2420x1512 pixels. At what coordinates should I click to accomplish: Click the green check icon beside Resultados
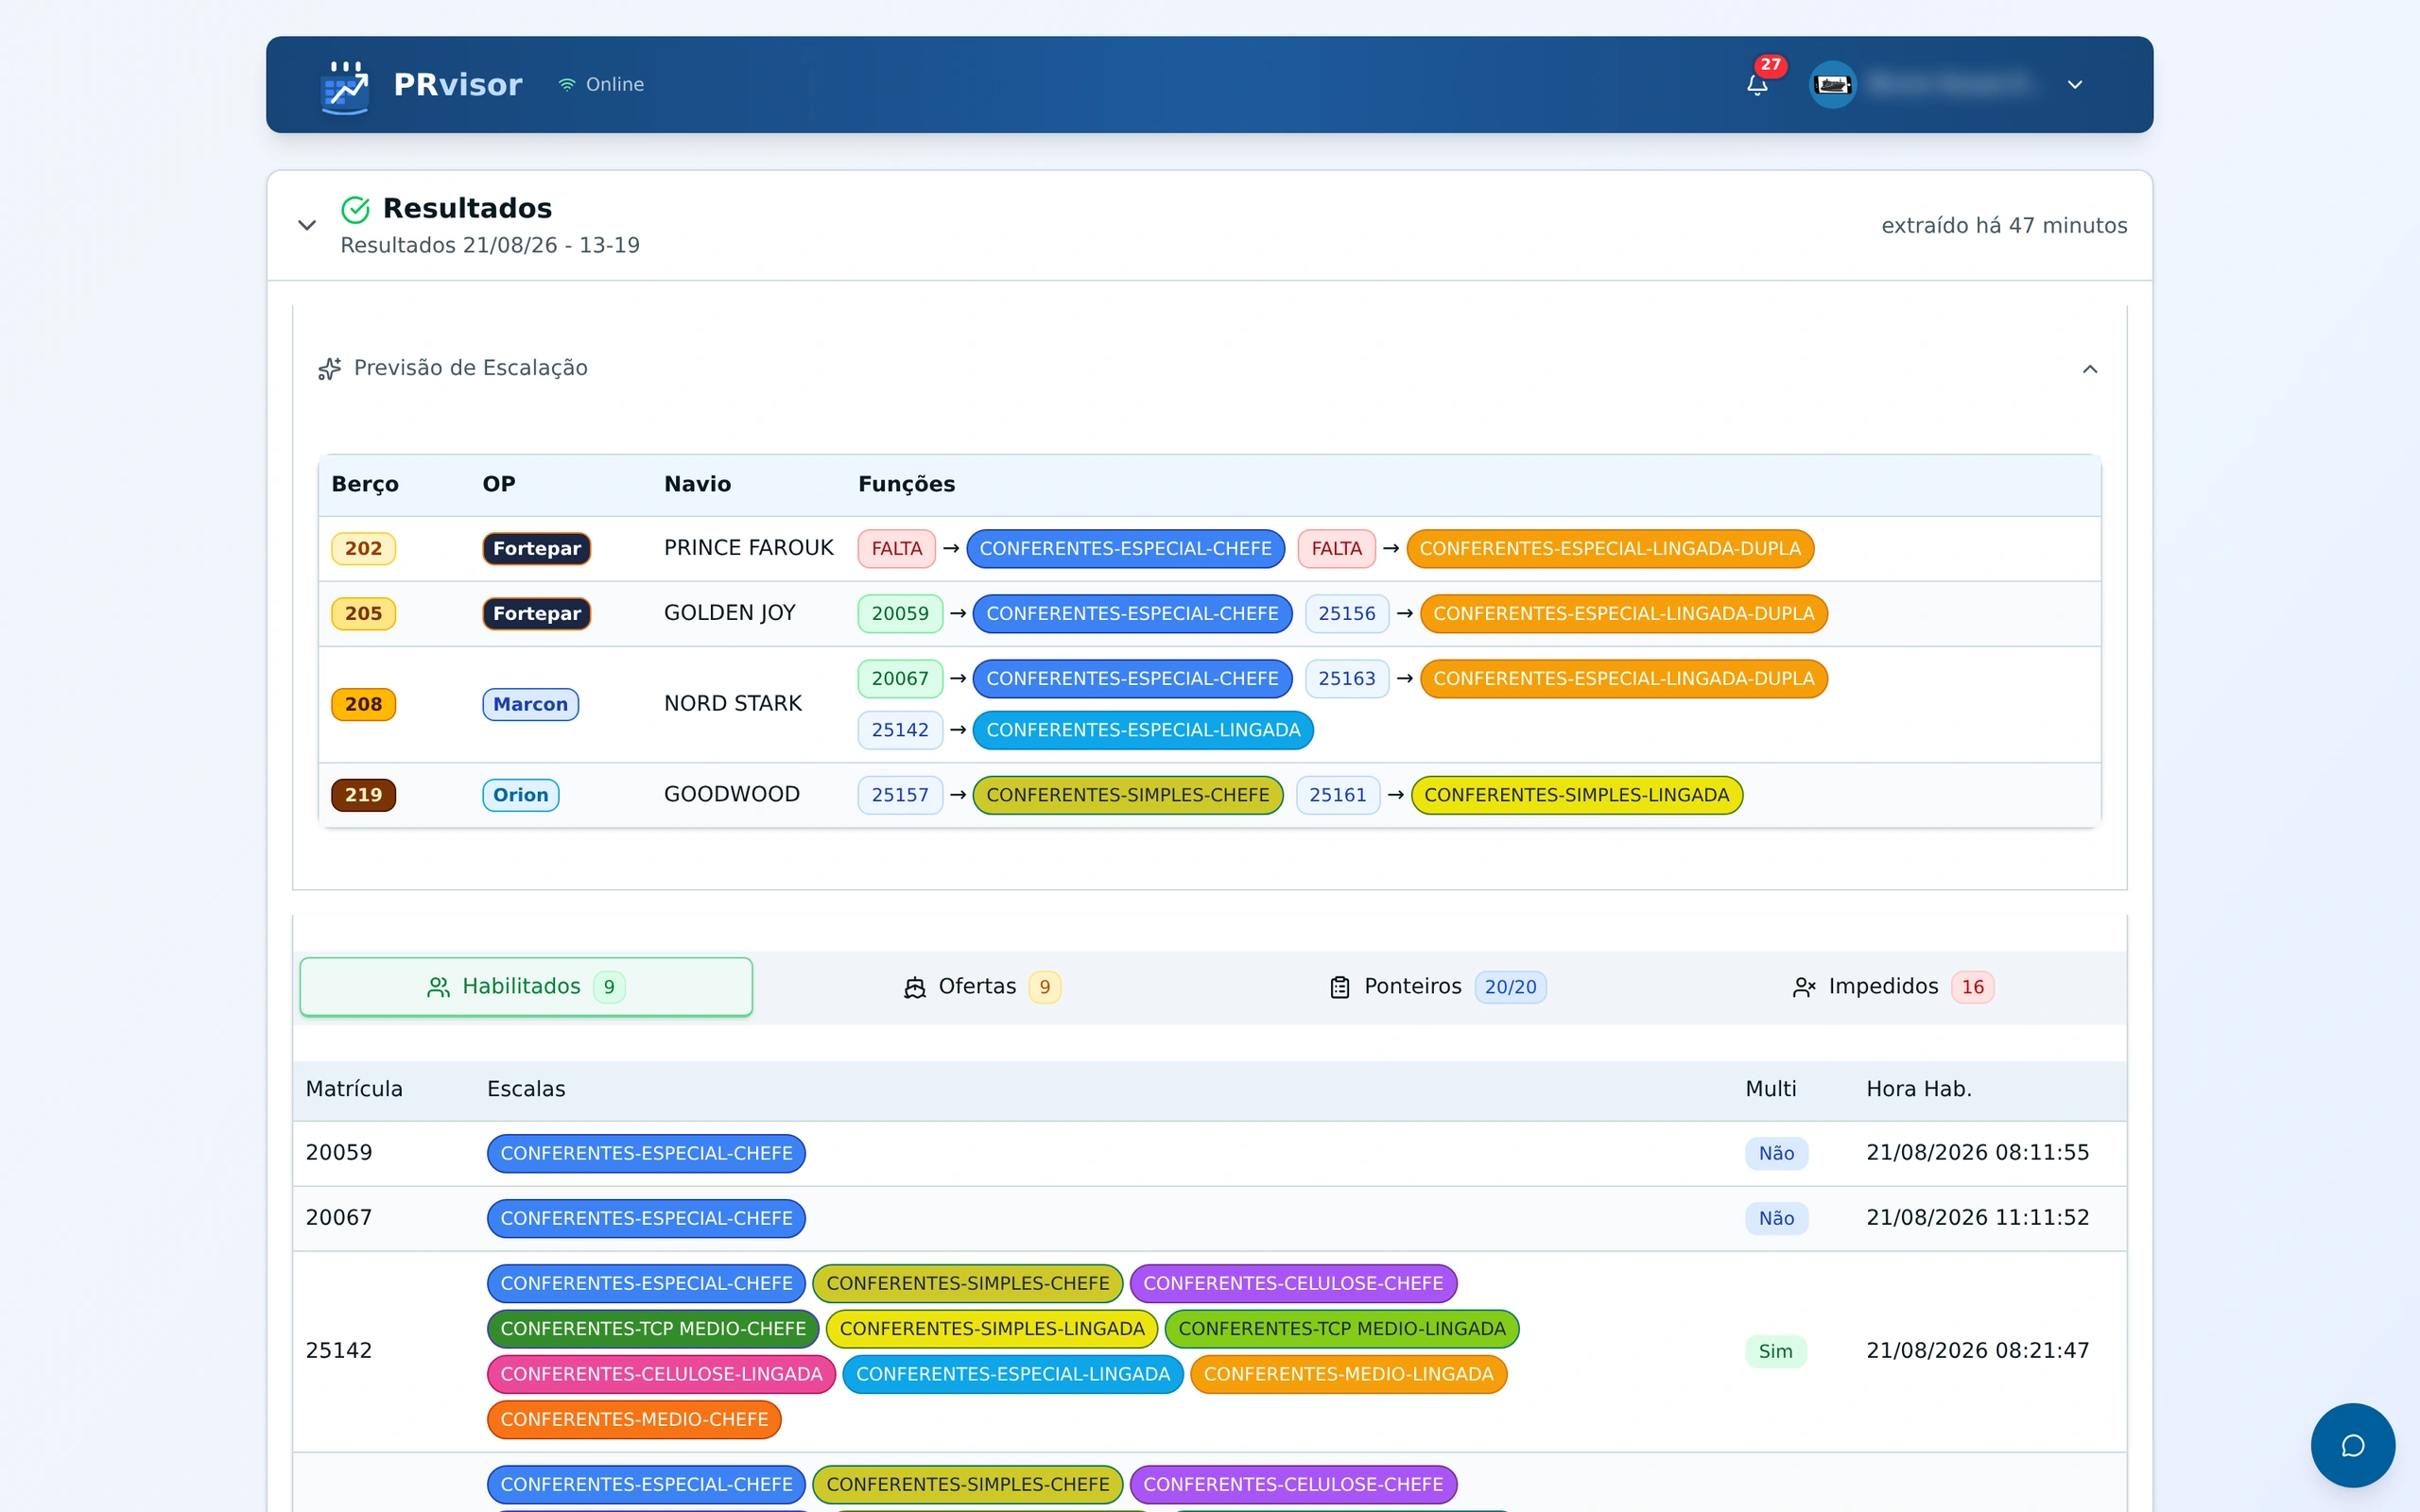[355, 209]
